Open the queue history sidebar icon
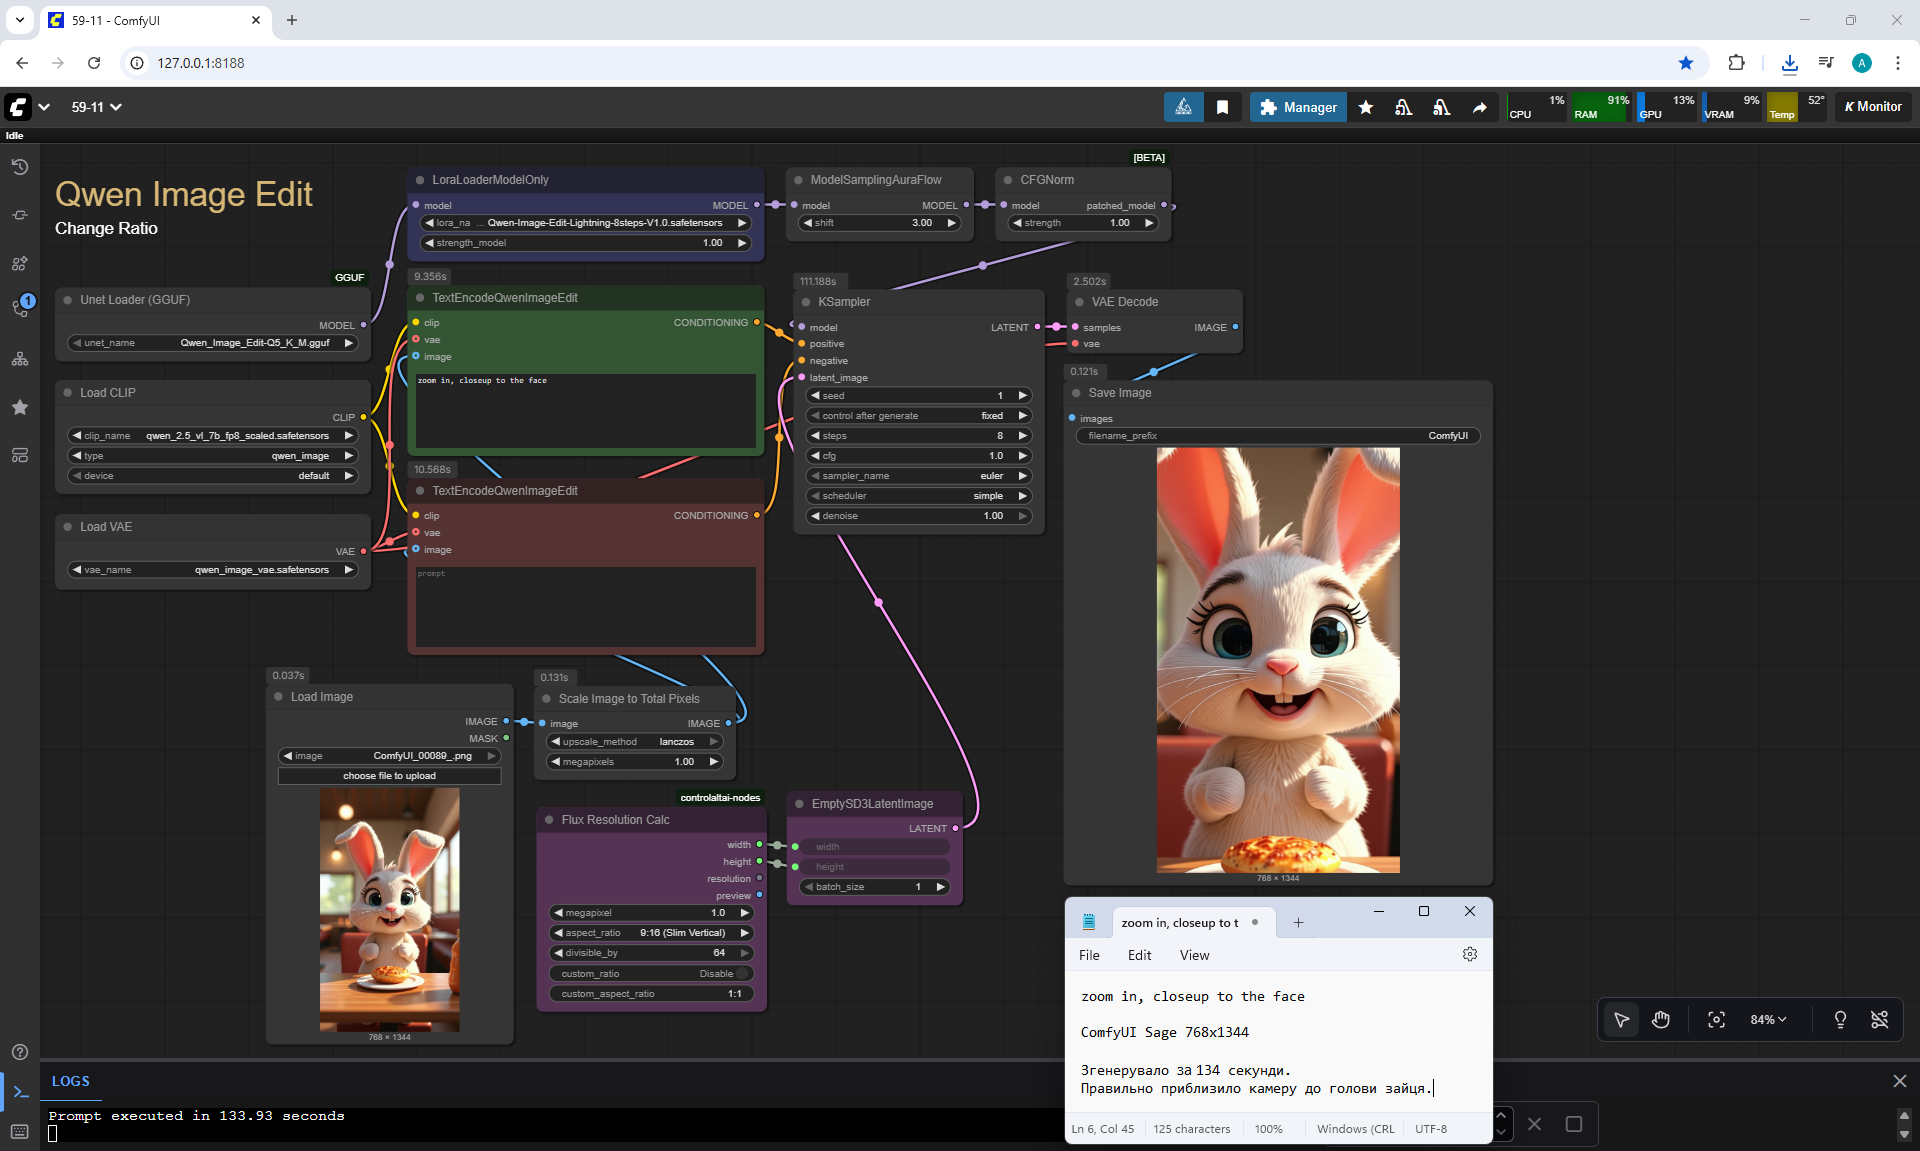Viewport: 1920px width, 1151px height. 19,167
